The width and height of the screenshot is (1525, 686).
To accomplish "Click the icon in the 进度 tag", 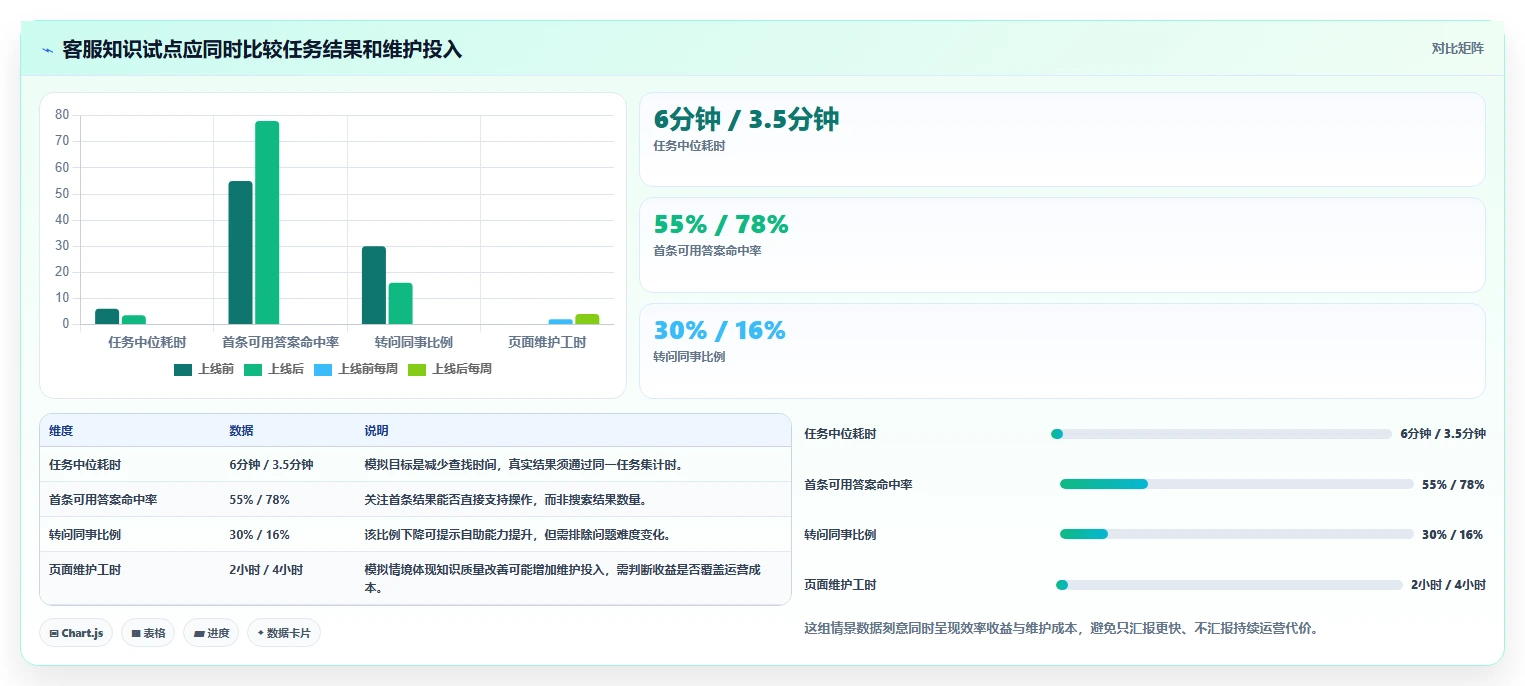I will (x=199, y=633).
